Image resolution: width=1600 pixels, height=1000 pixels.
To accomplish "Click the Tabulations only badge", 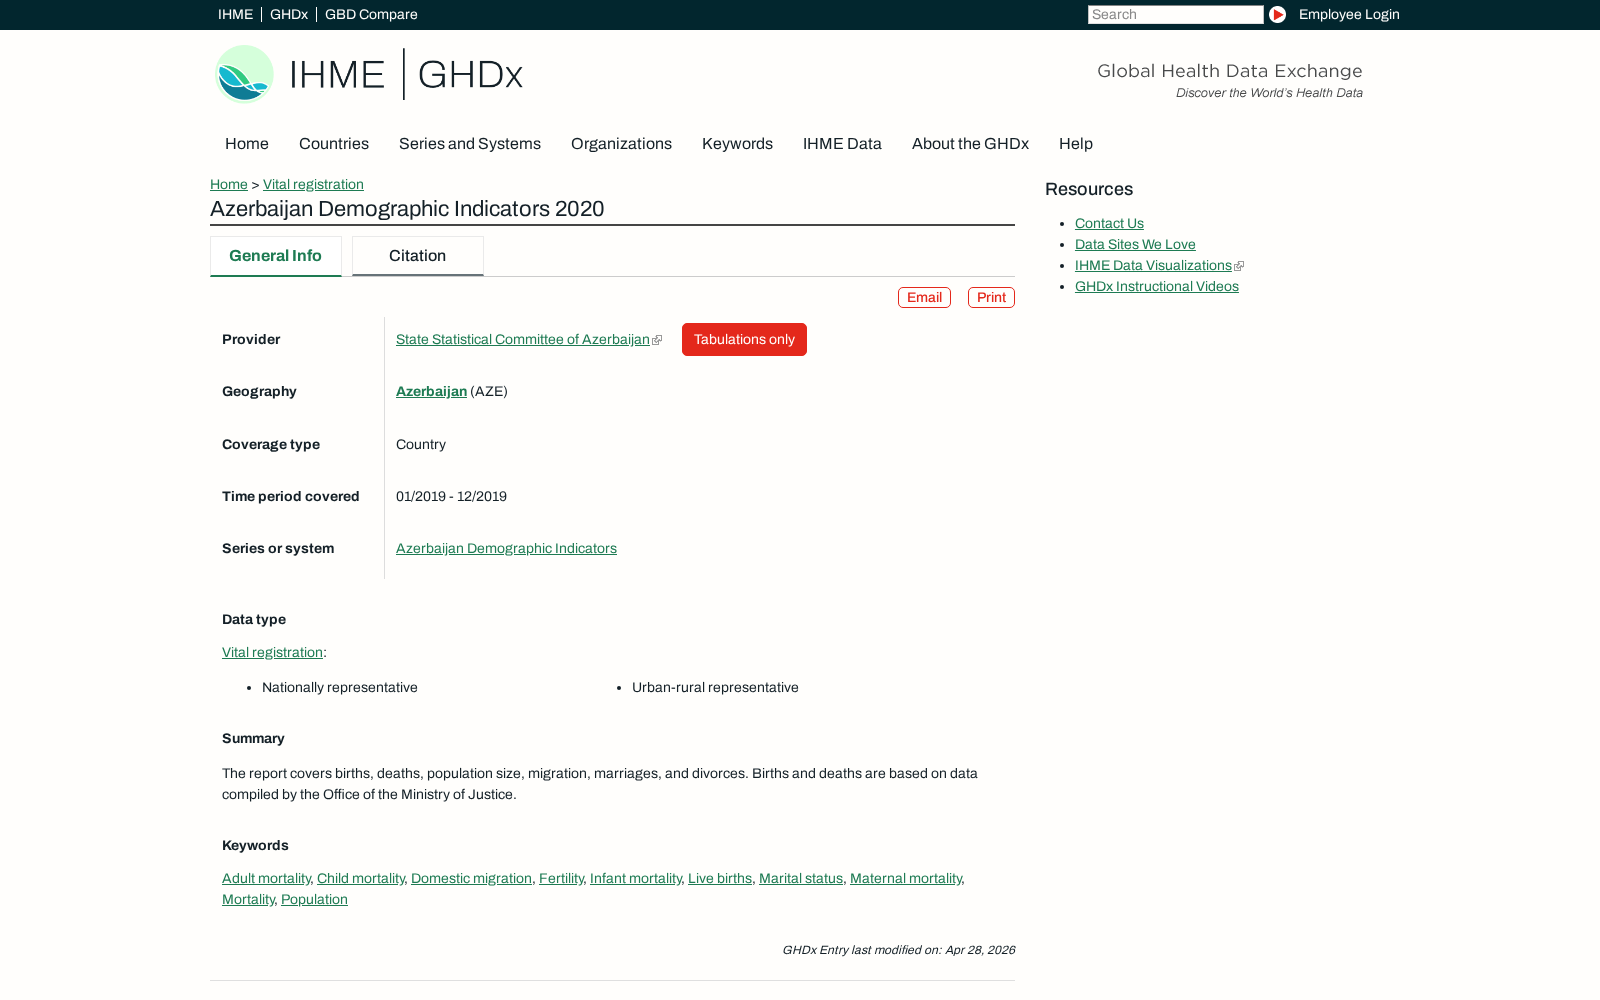I will coord(744,340).
